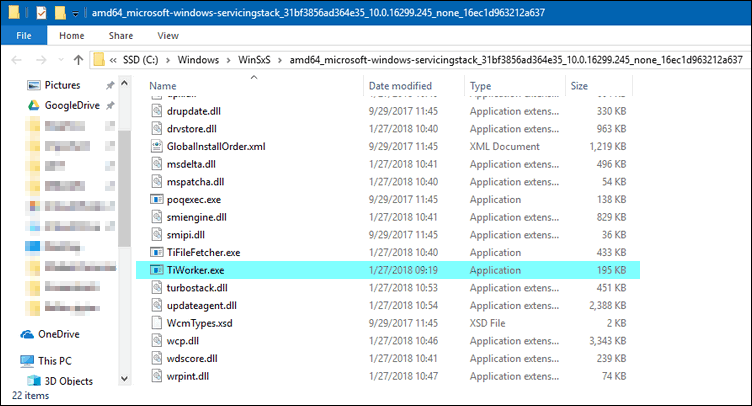Click the GoogleDrive pin icon
The width and height of the screenshot is (752, 406).
click(110, 105)
